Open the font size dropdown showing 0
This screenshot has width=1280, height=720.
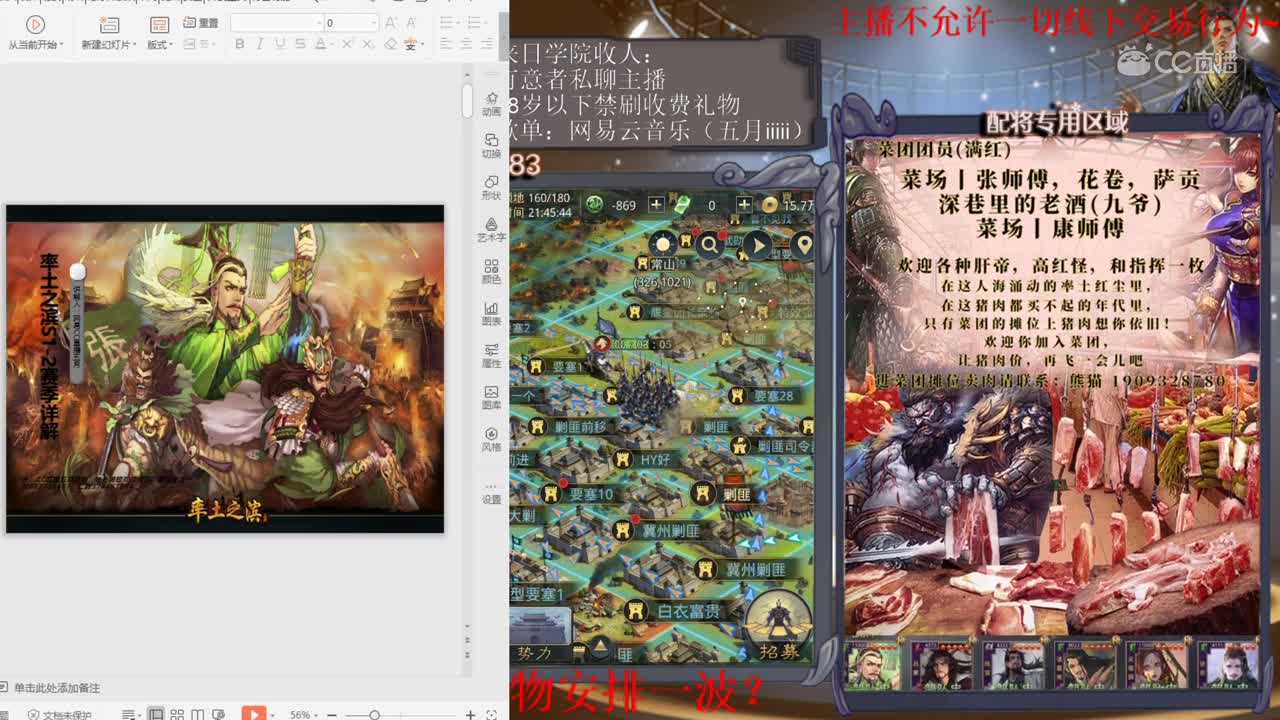pyautogui.click(x=350, y=23)
